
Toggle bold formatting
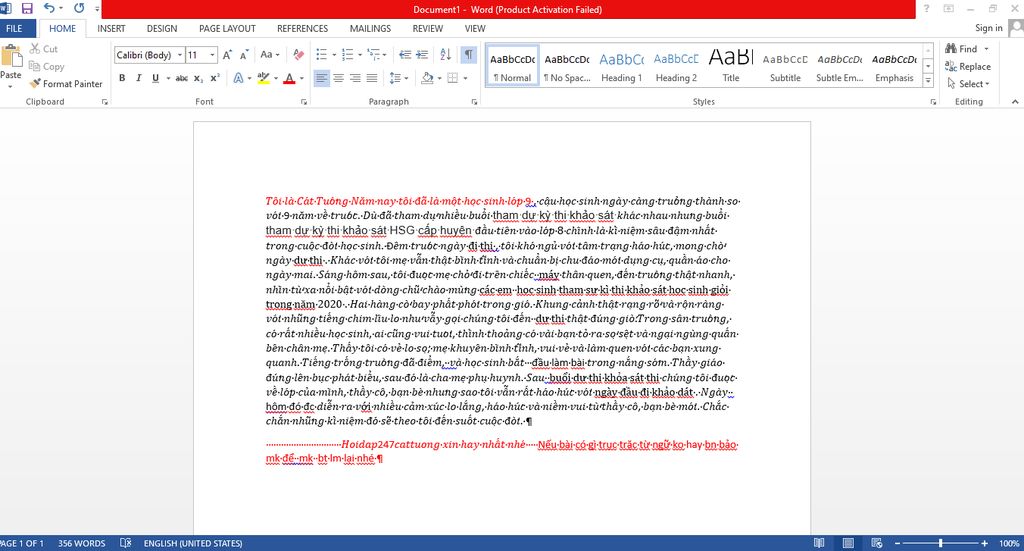tap(122, 78)
